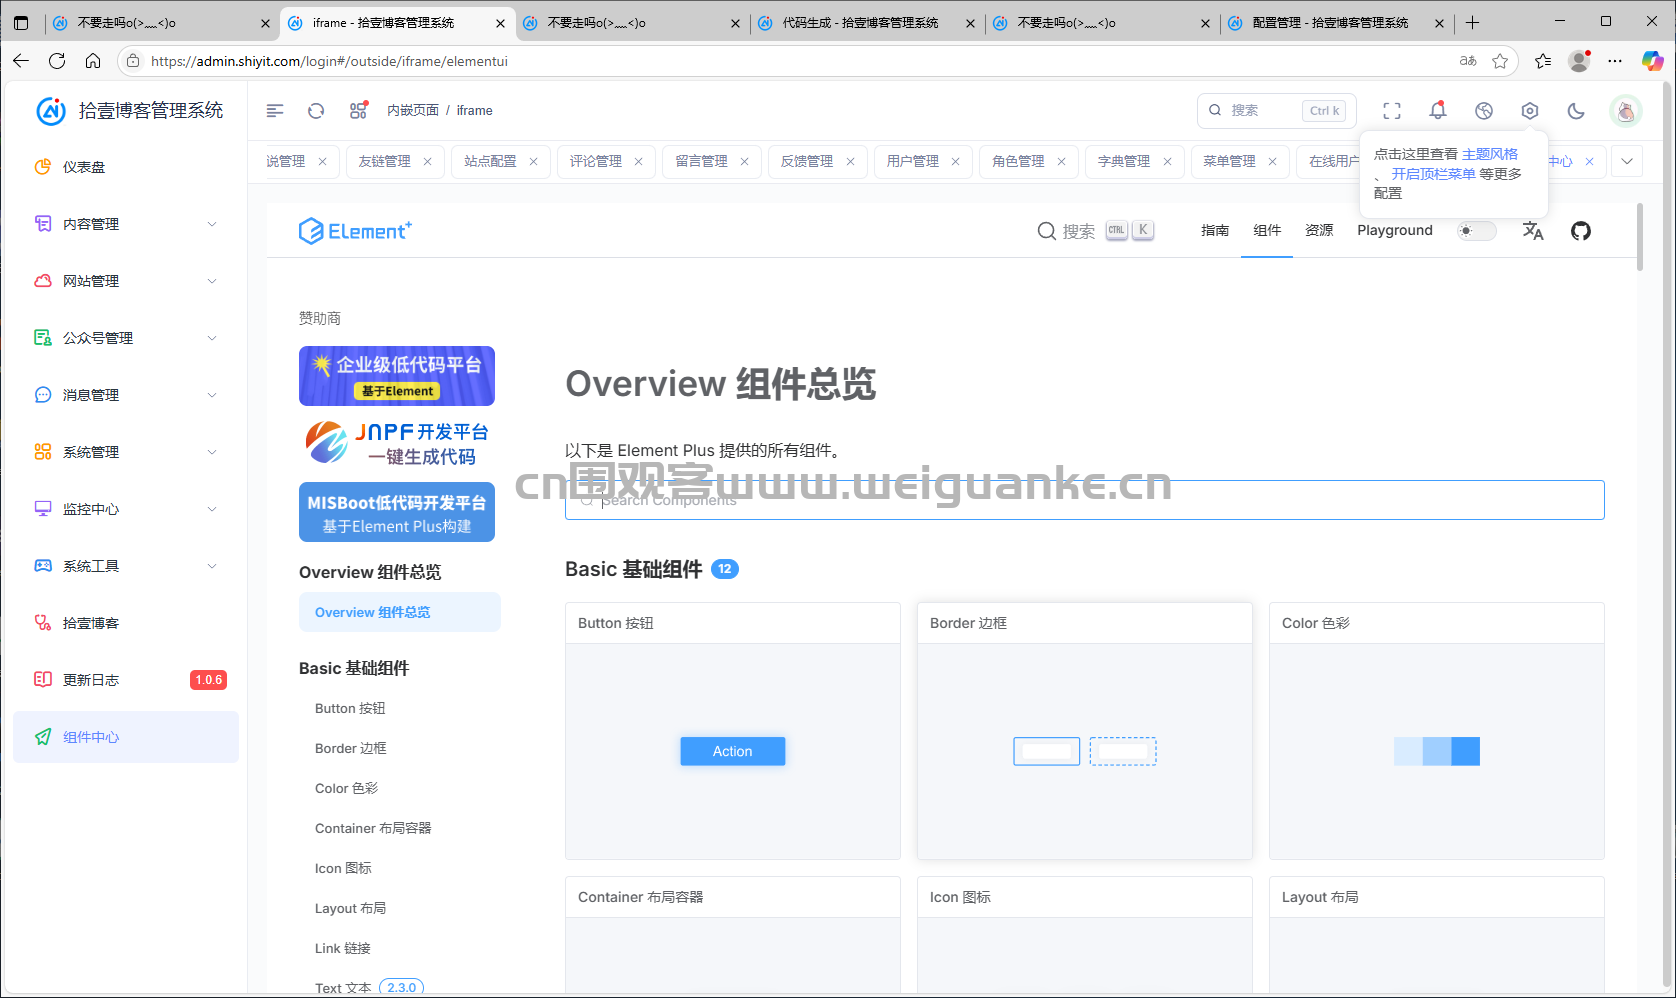The image size is (1676, 998).
Task: Click the refresh page icon beside the breadcrumb
Action: coord(316,111)
